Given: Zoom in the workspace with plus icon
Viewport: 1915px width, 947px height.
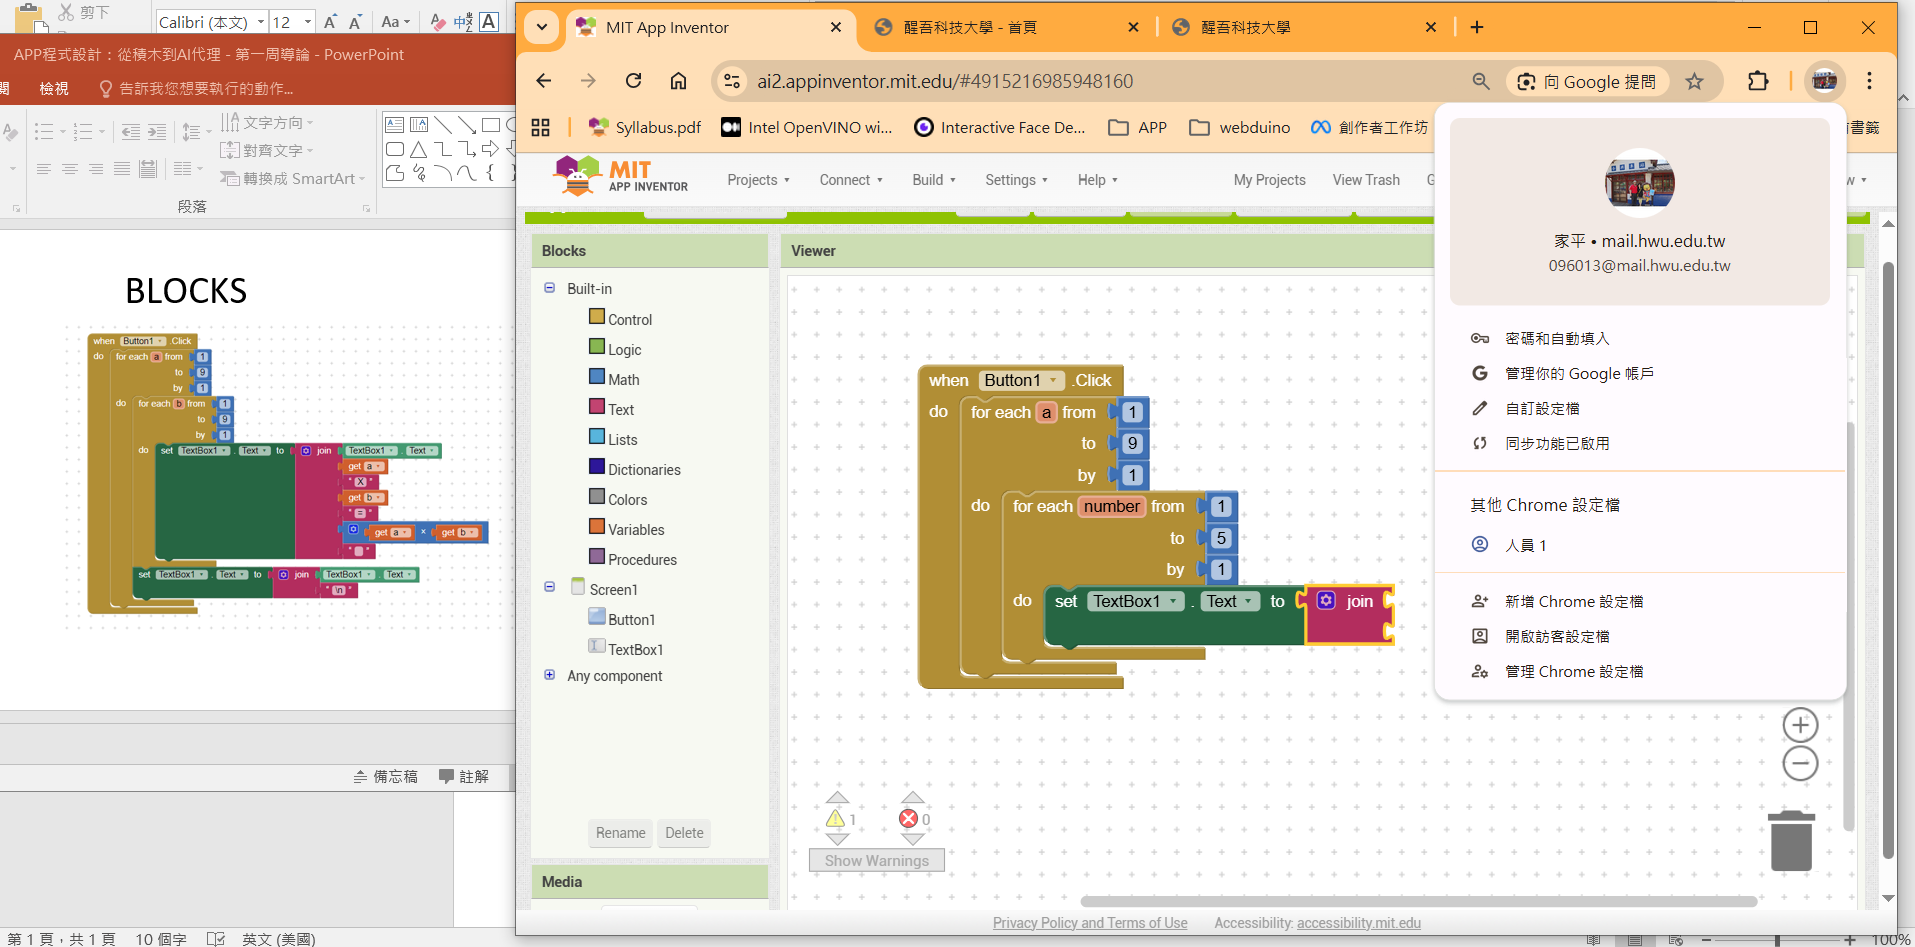Looking at the screenshot, I should click(x=1800, y=725).
